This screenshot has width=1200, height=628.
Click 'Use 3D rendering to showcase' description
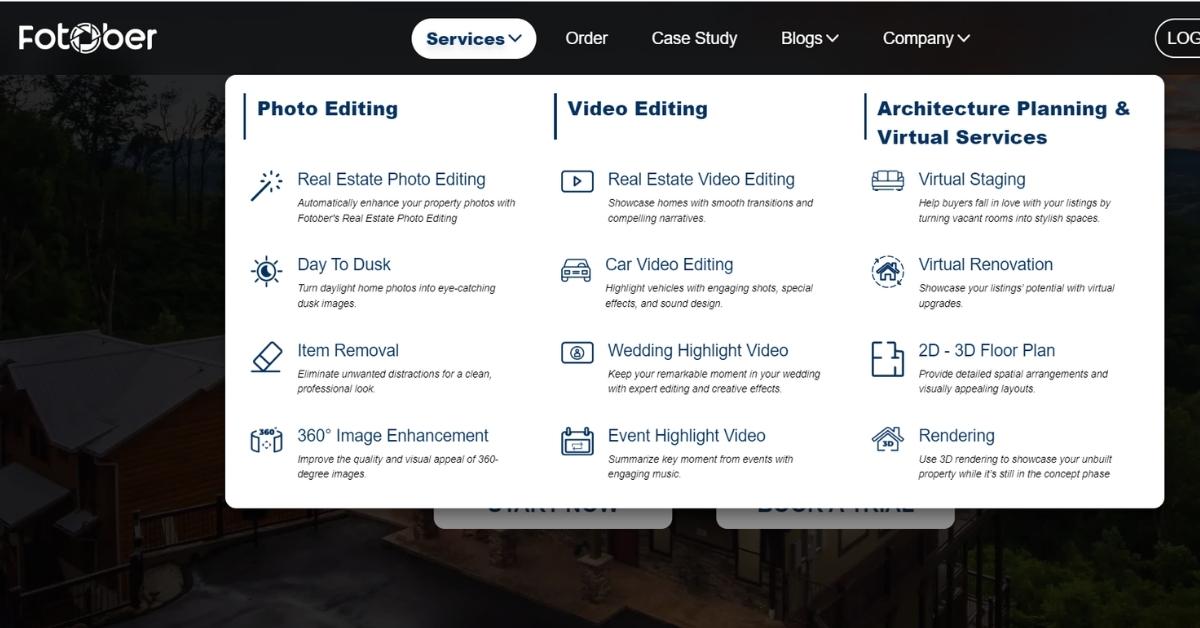coord(1015,466)
